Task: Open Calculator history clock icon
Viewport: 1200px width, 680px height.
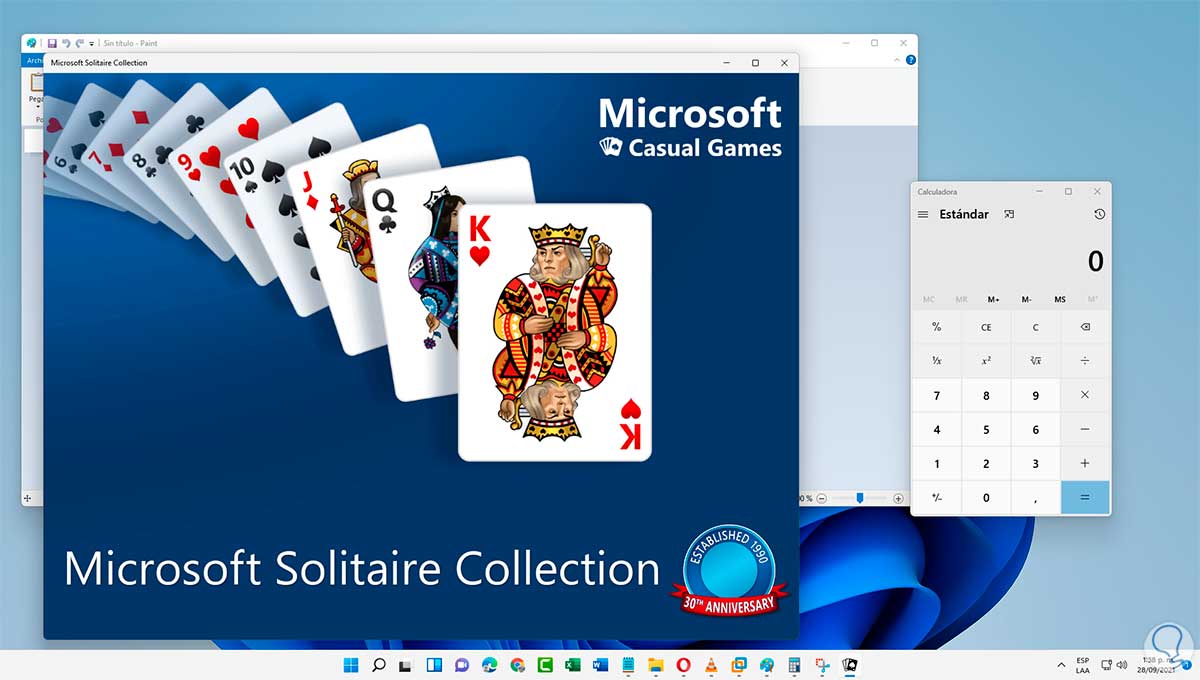Action: click(x=1099, y=214)
